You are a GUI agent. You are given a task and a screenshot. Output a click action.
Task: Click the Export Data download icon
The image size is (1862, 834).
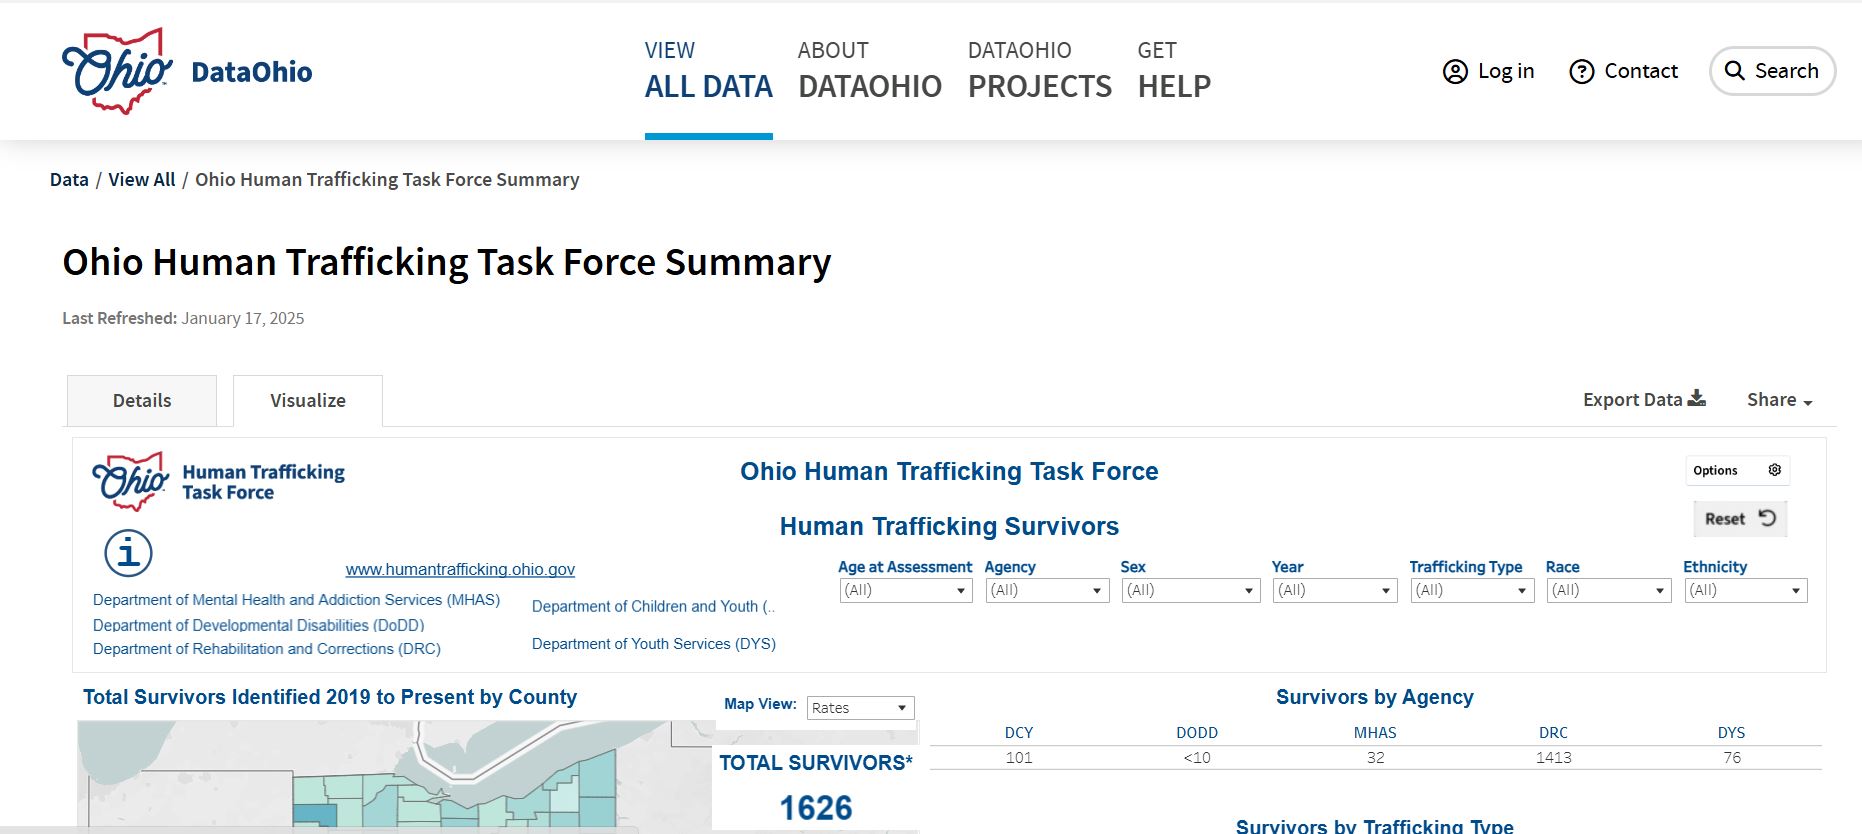click(1697, 399)
